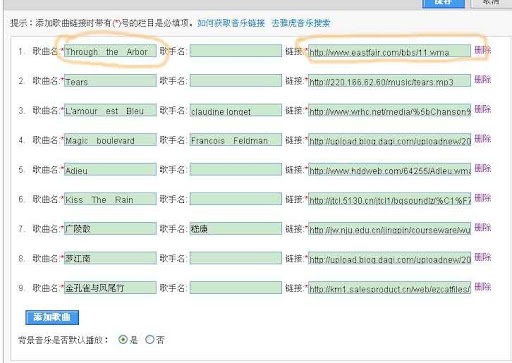The height and width of the screenshot is (363, 512).
Task: Click the 添加歌曲 button
Action: [x=52, y=317]
